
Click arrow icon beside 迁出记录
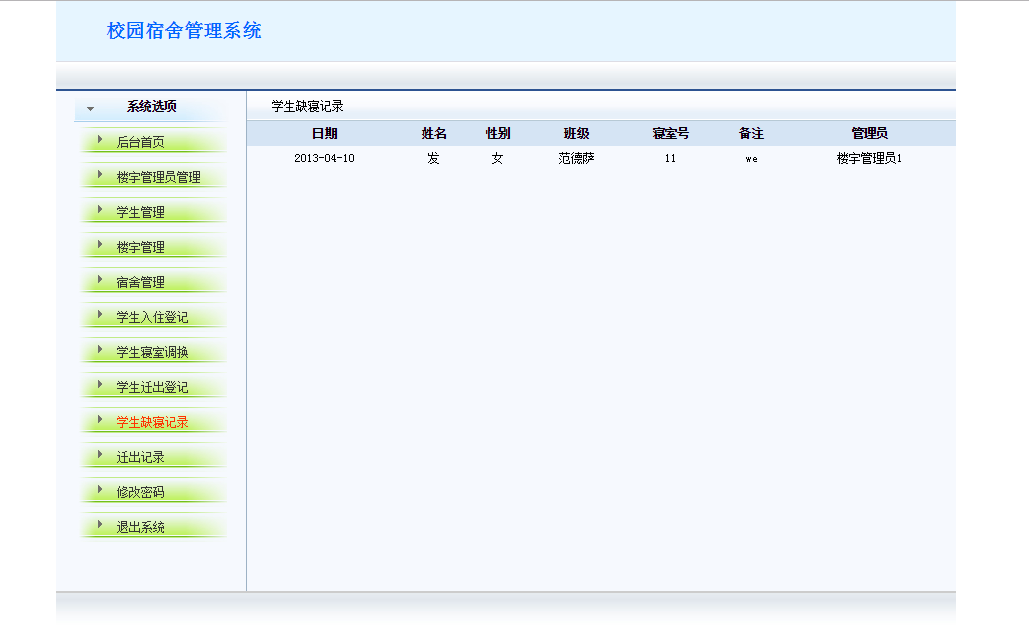click(100, 455)
